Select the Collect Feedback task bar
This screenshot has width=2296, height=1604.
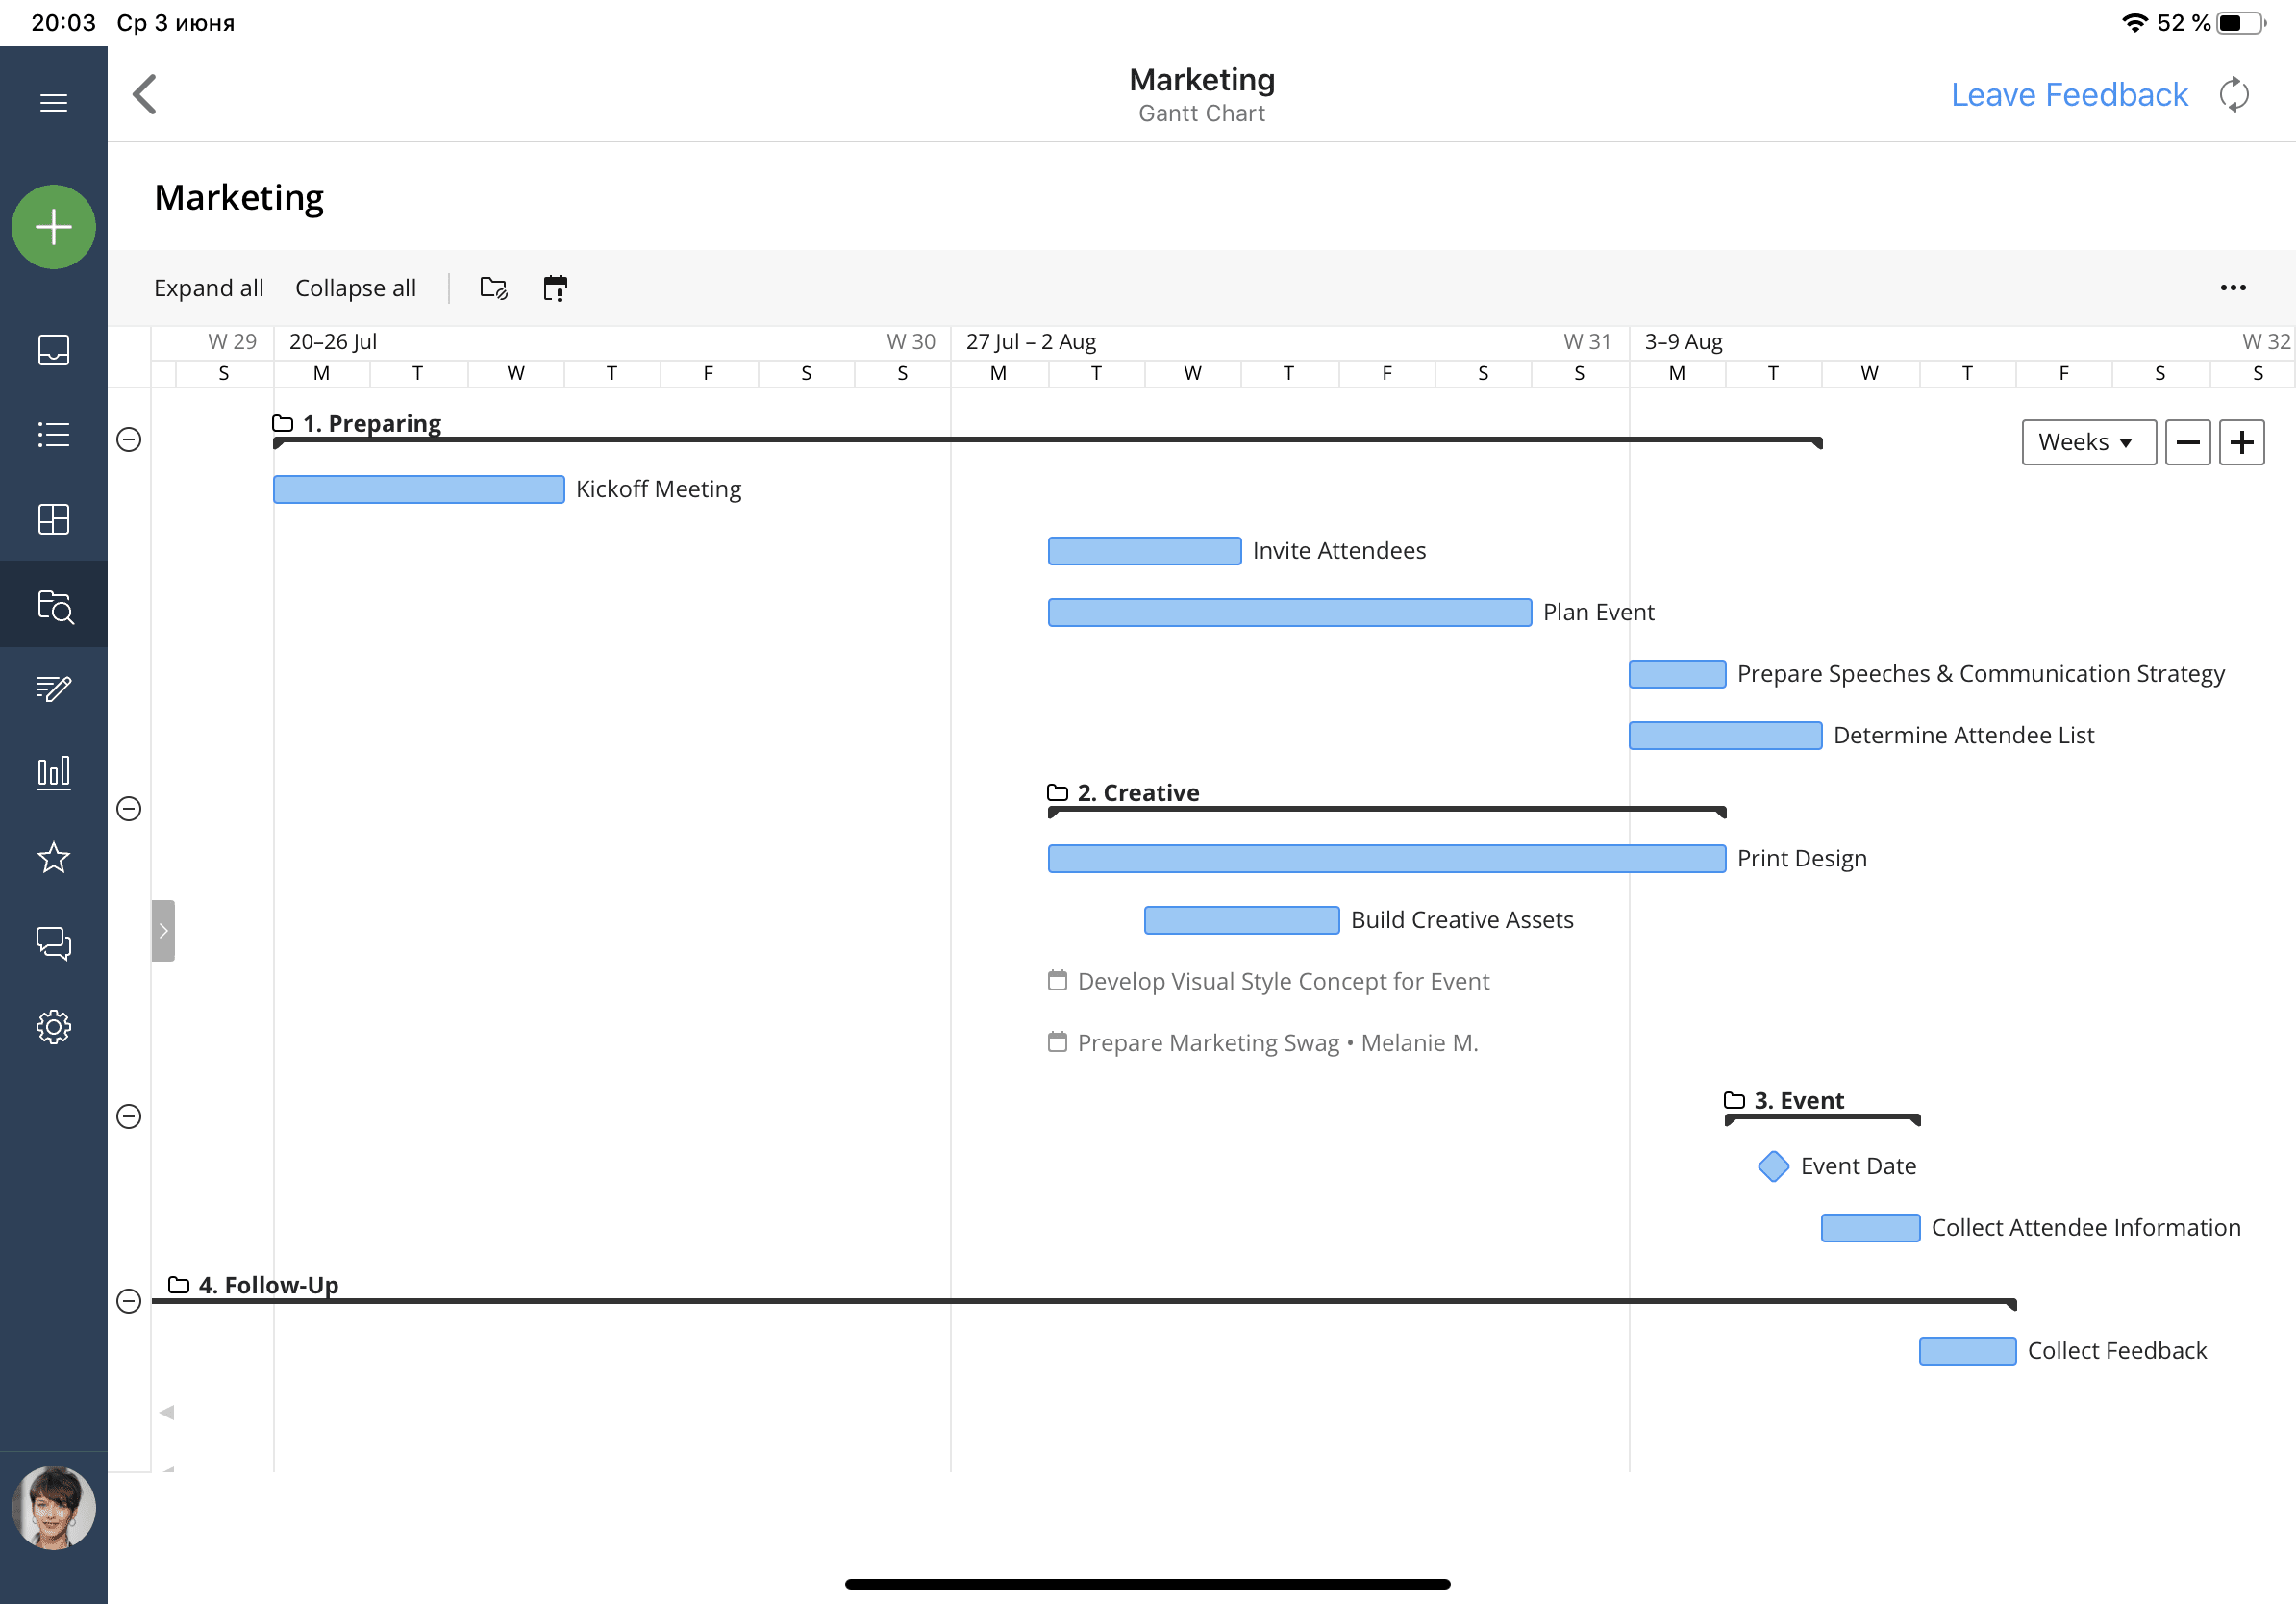tap(1968, 1351)
